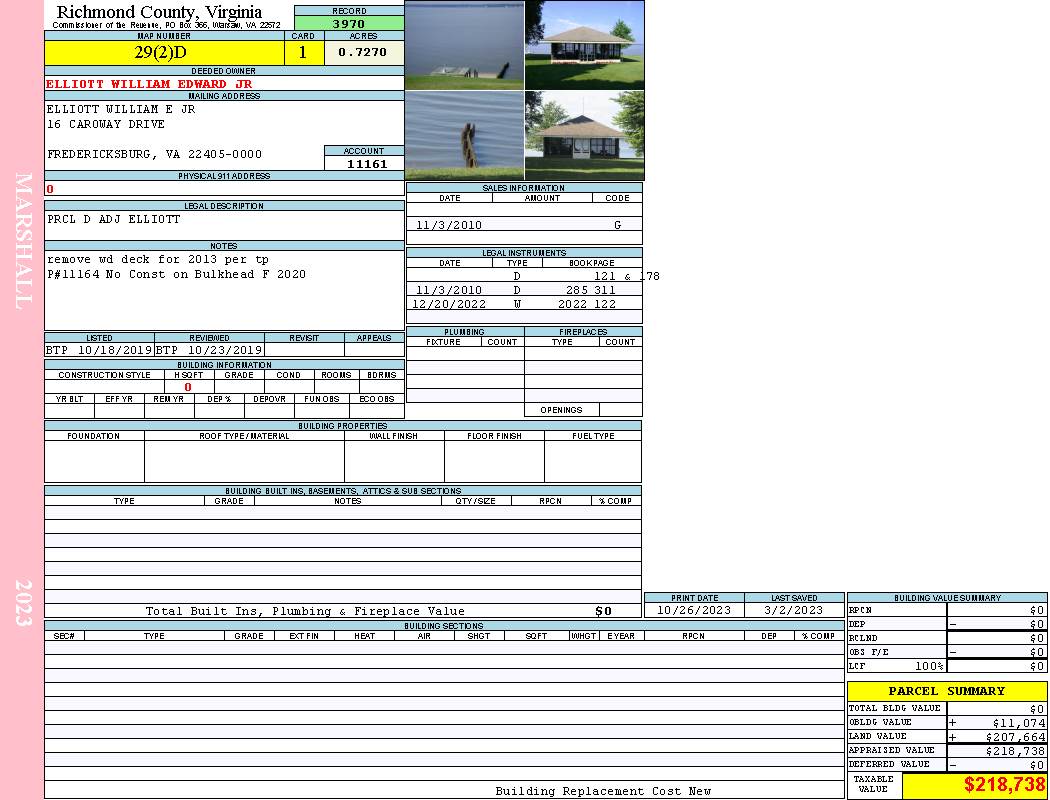Click the legal description text PRCL D ADJ ELLIOTT
The image size is (1050, 800).
click(x=114, y=219)
